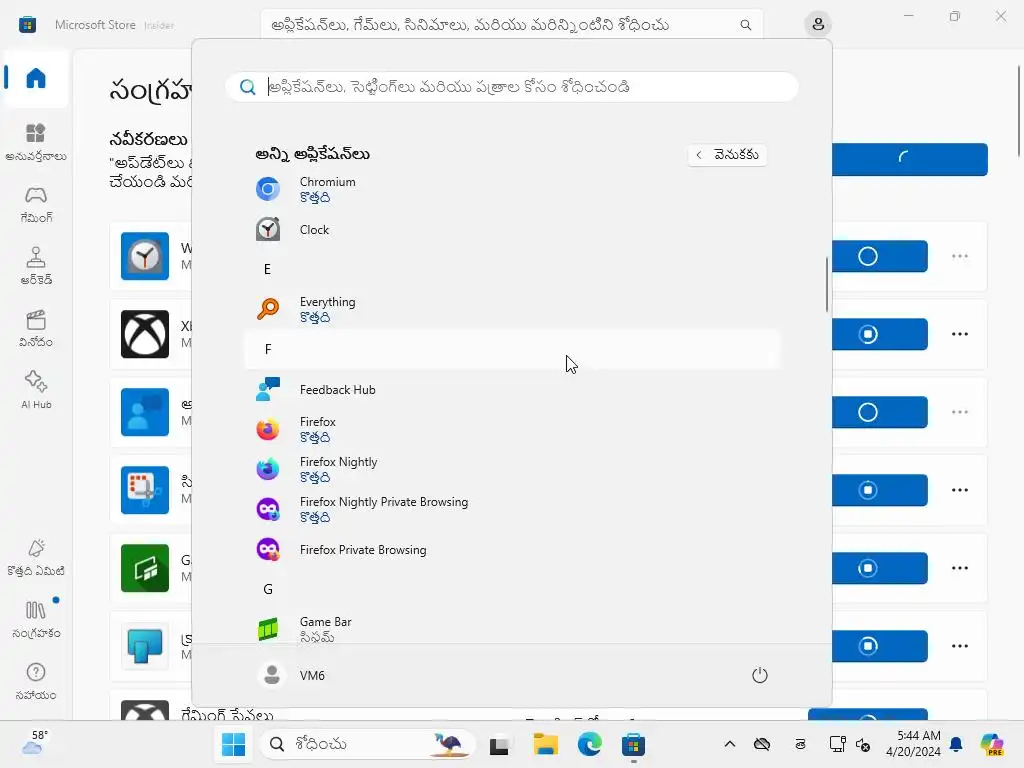
Task: Click the Store search magnifier icon
Action: pos(746,25)
